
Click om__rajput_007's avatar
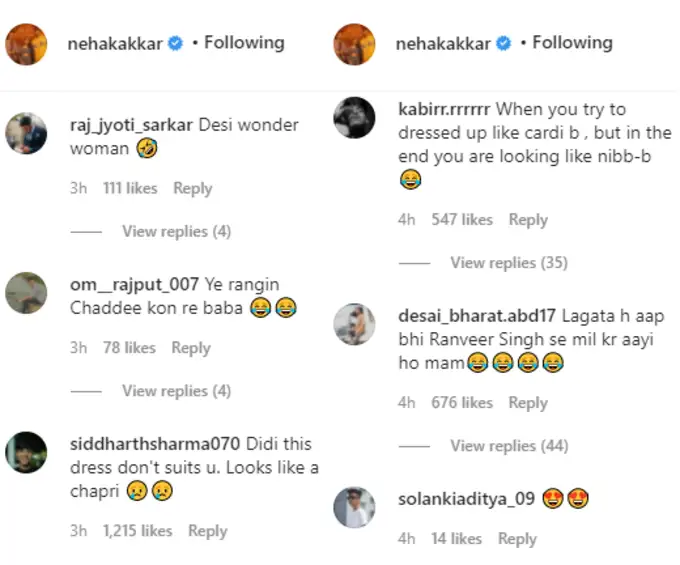click(26, 291)
